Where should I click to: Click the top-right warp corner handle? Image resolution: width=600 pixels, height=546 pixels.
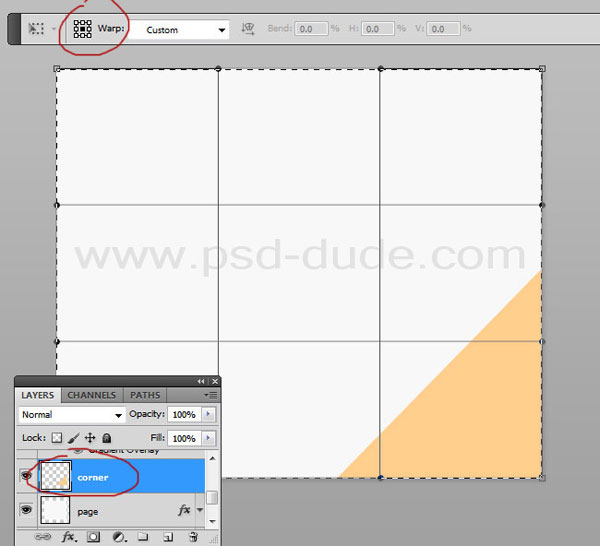coord(542,69)
